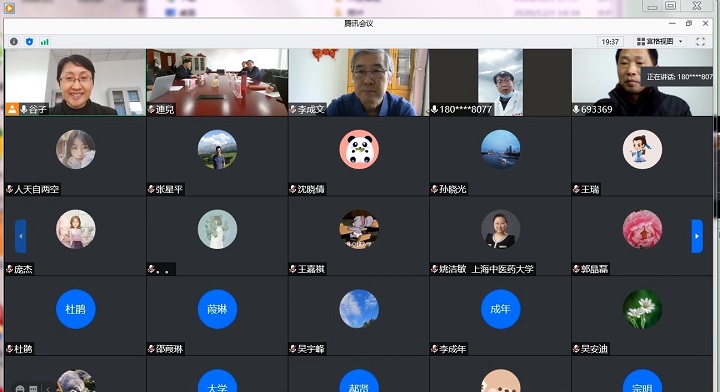720x392 pixels.
Task: Click the muted microphone icon beside 张星平
Action: tap(151, 189)
